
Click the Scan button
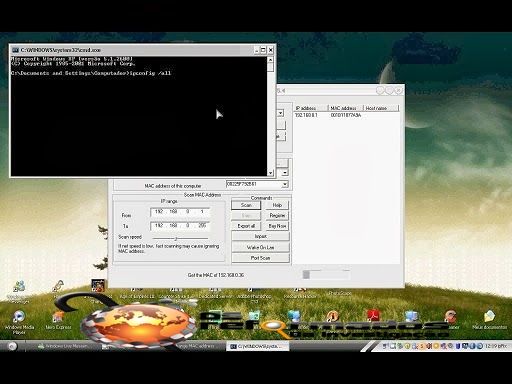pos(246,205)
